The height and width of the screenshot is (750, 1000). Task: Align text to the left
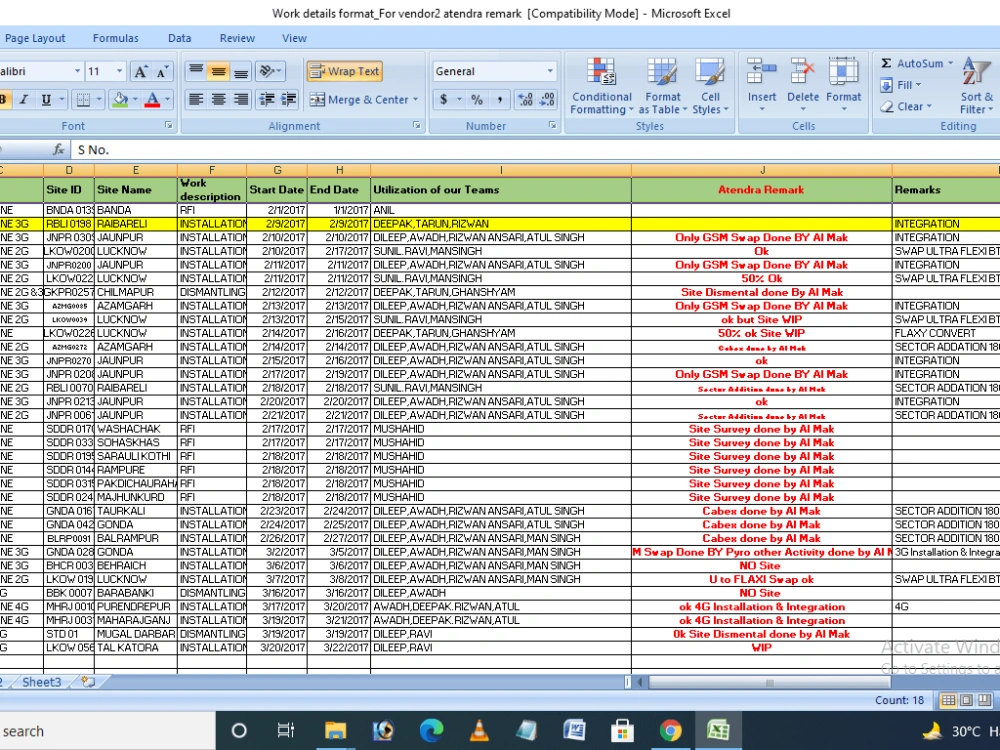pos(196,99)
